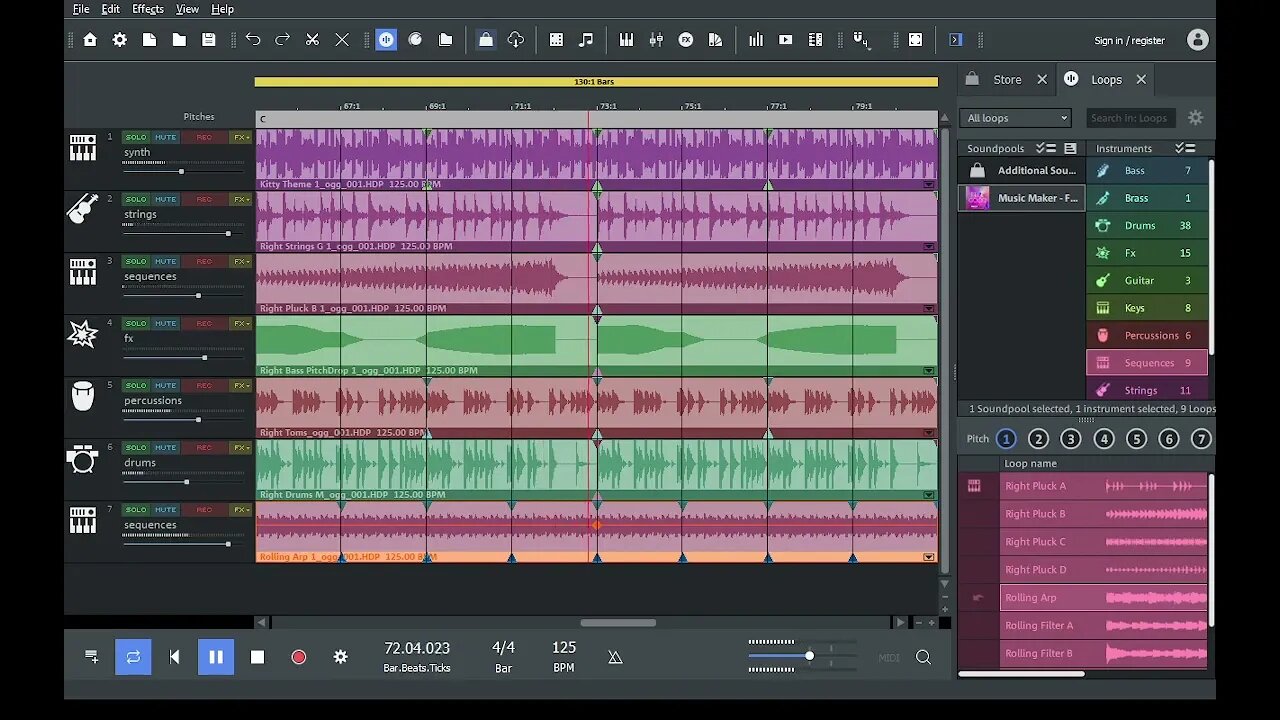The image size is (1280, 720).
Task: Select the drum kit icon of drums track
Action: point(82,459)
